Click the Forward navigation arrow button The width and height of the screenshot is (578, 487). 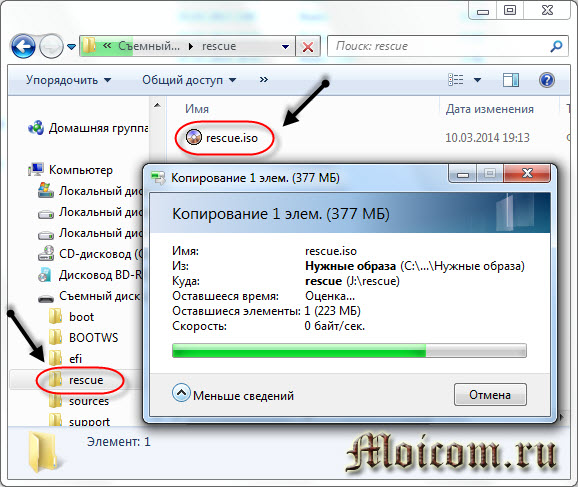tap(51, 46)
